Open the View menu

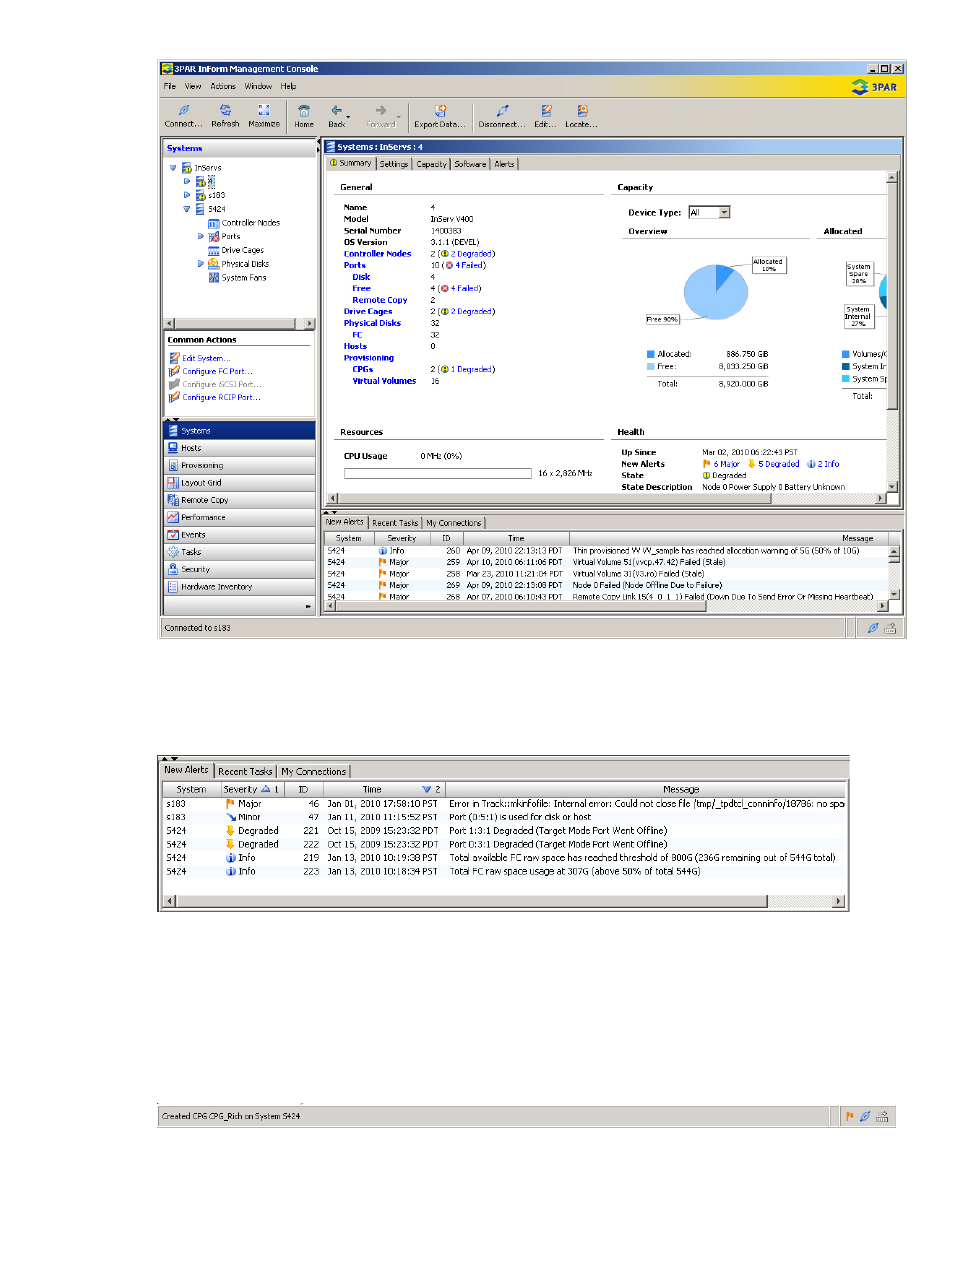[193, 87]
